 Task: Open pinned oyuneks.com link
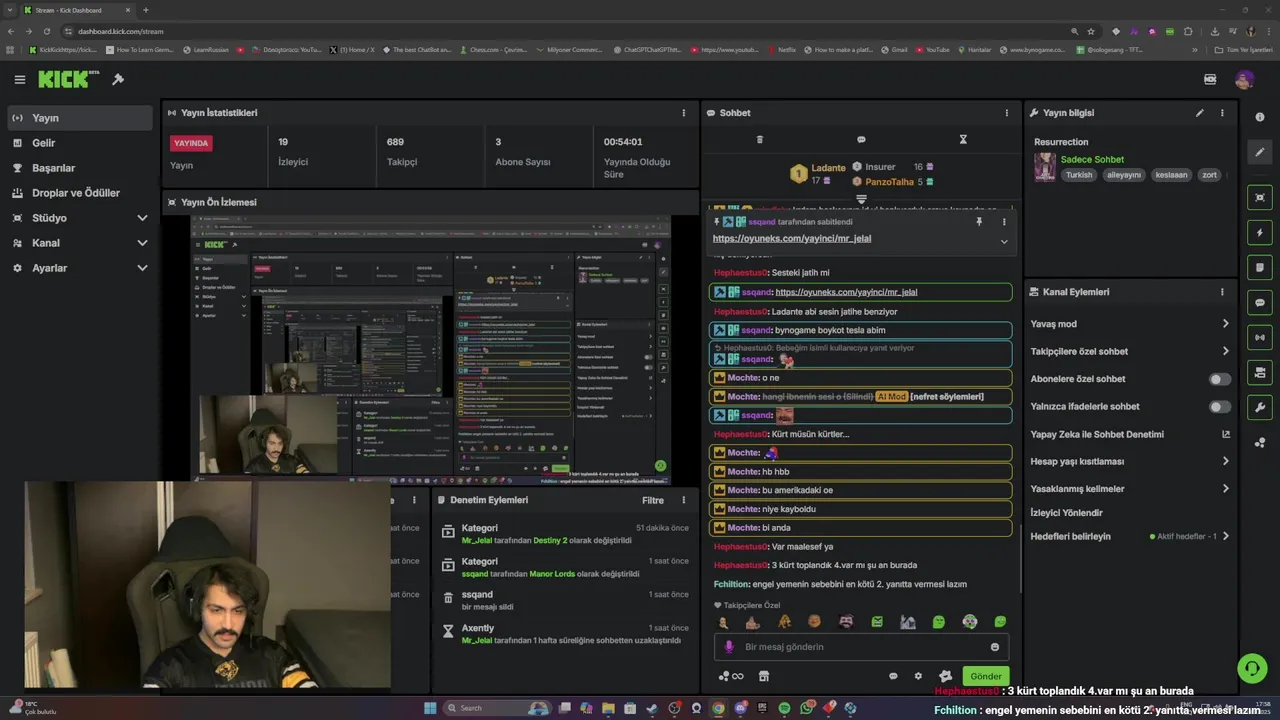pyautogui.click(x=792, y=239)
